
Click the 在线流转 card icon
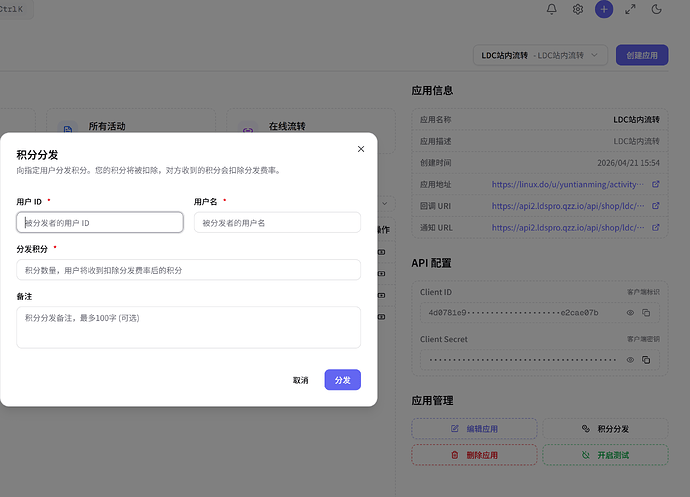tap(248, 129)
